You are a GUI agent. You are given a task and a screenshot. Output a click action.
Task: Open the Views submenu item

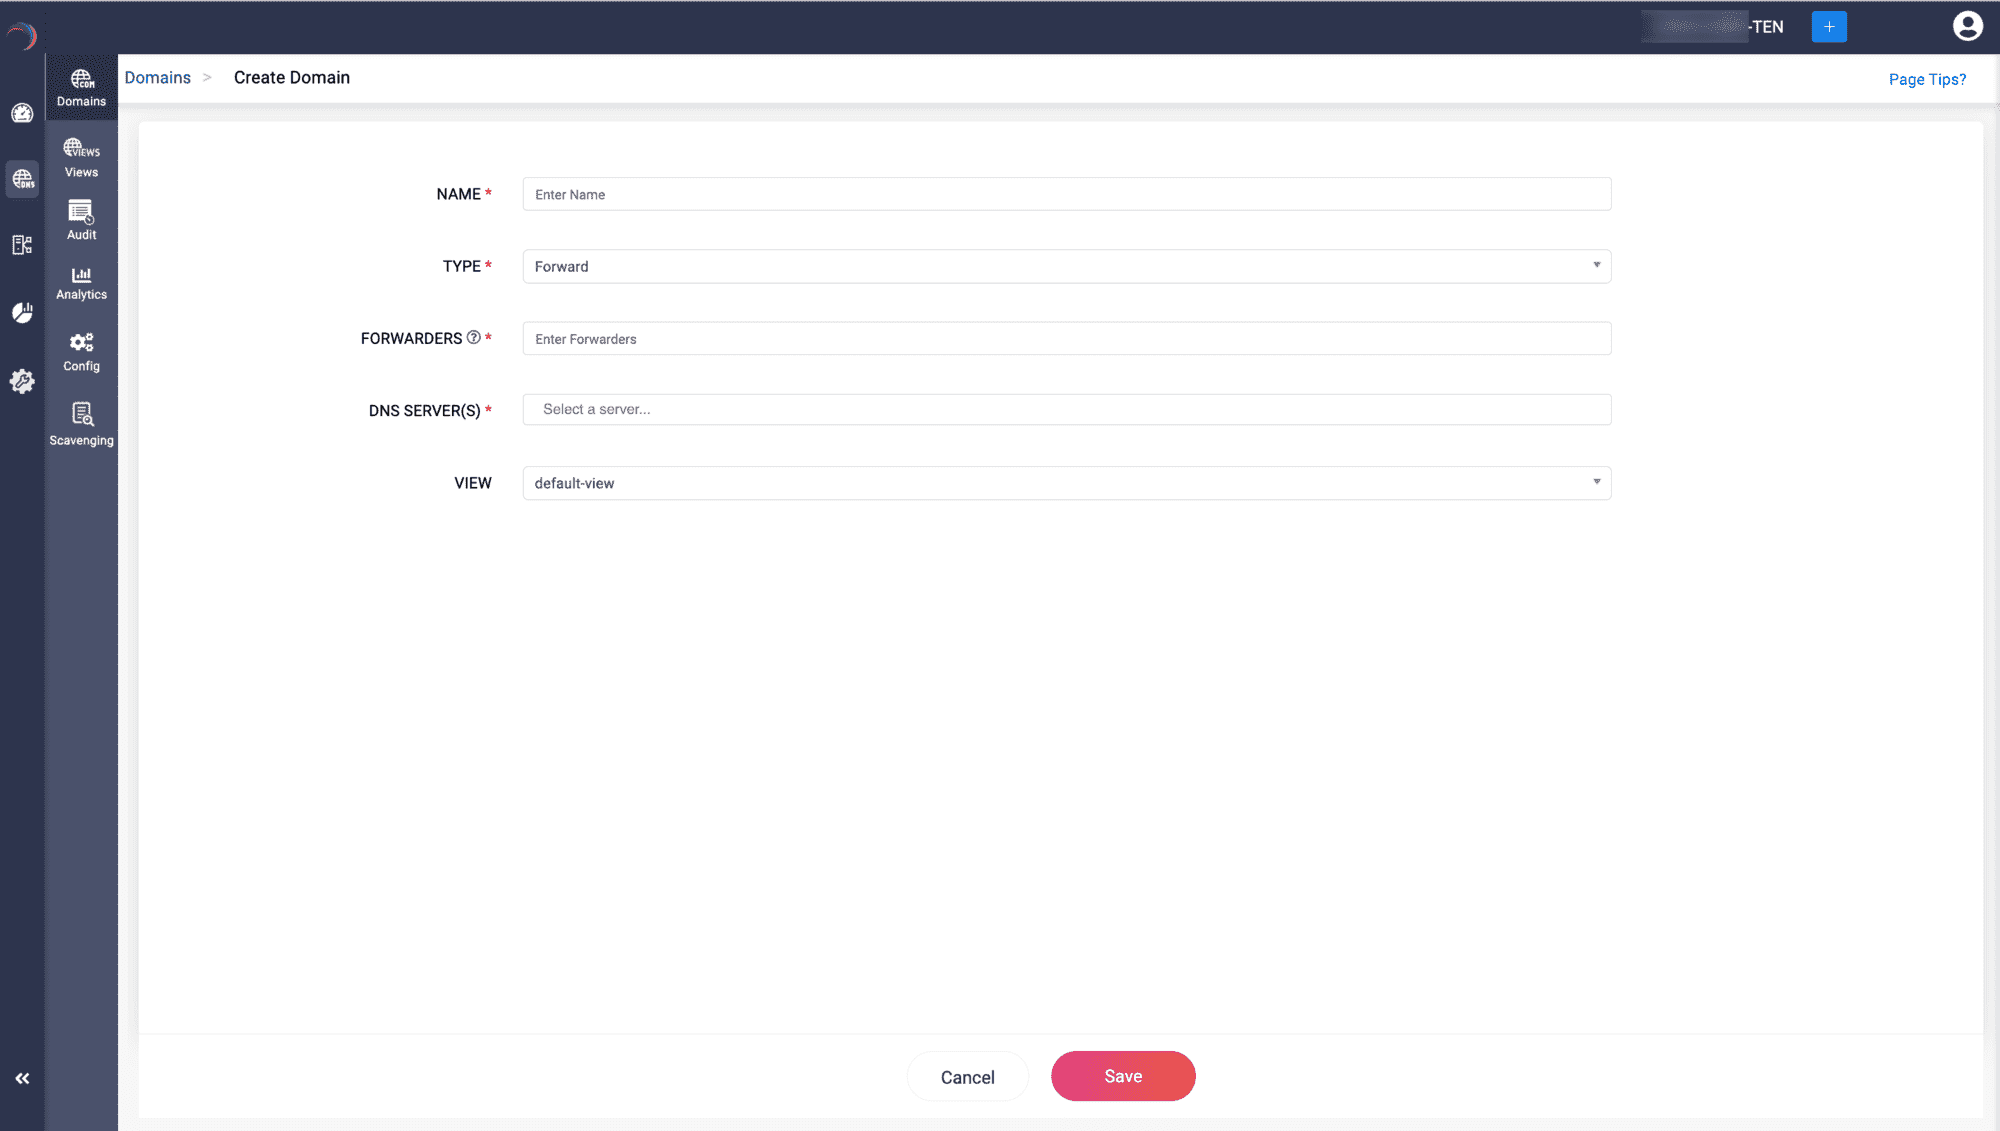pos(81,158)
